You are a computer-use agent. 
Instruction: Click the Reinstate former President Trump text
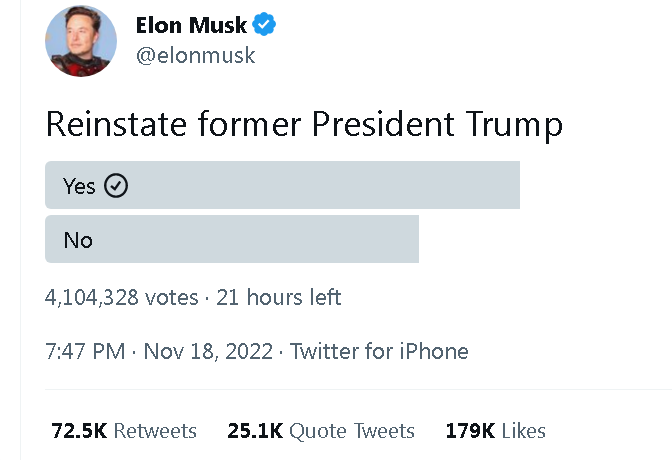coord(304,124)
